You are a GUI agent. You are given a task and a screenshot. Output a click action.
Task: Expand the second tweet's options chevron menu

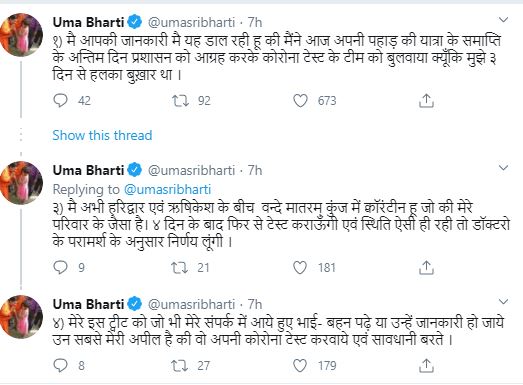[x=503, y=167]
